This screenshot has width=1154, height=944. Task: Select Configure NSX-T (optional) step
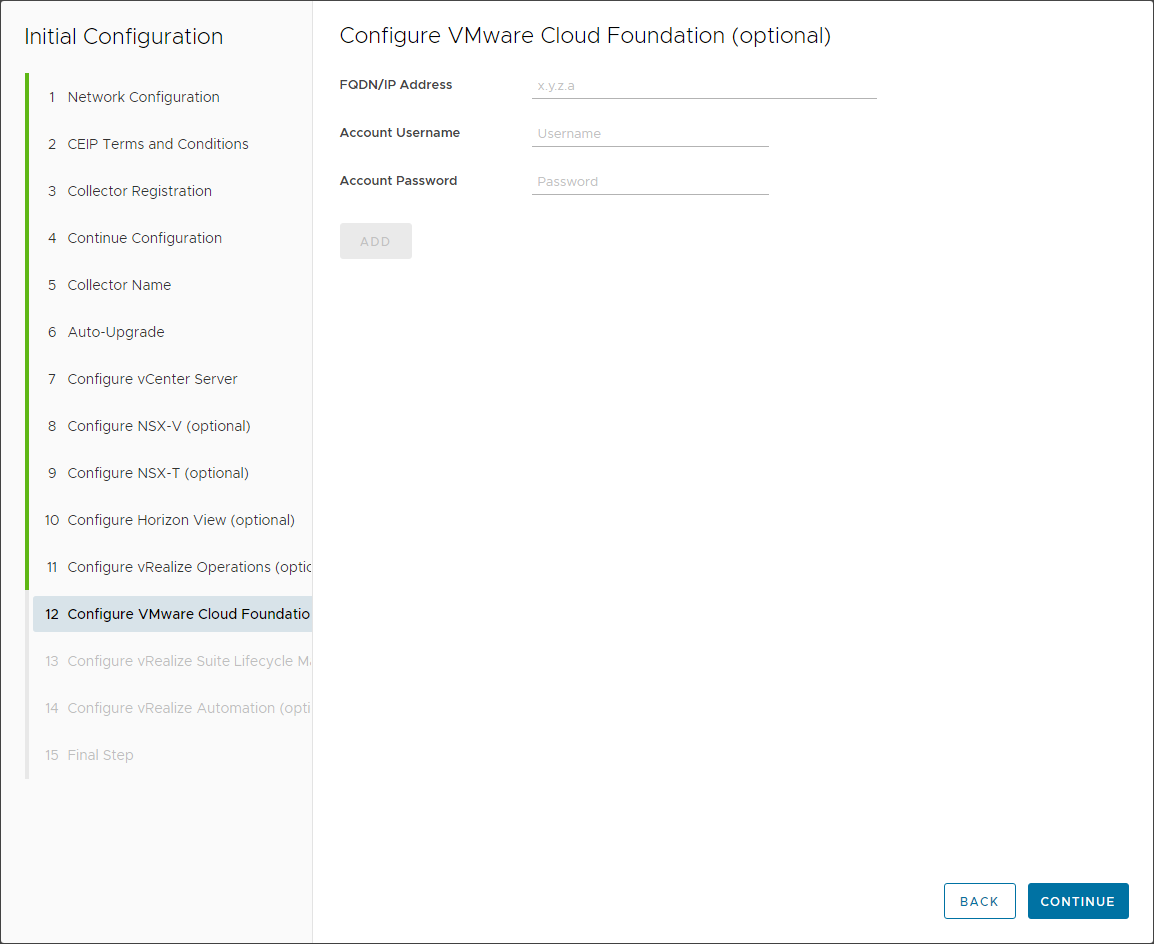[x=171, y=474]
